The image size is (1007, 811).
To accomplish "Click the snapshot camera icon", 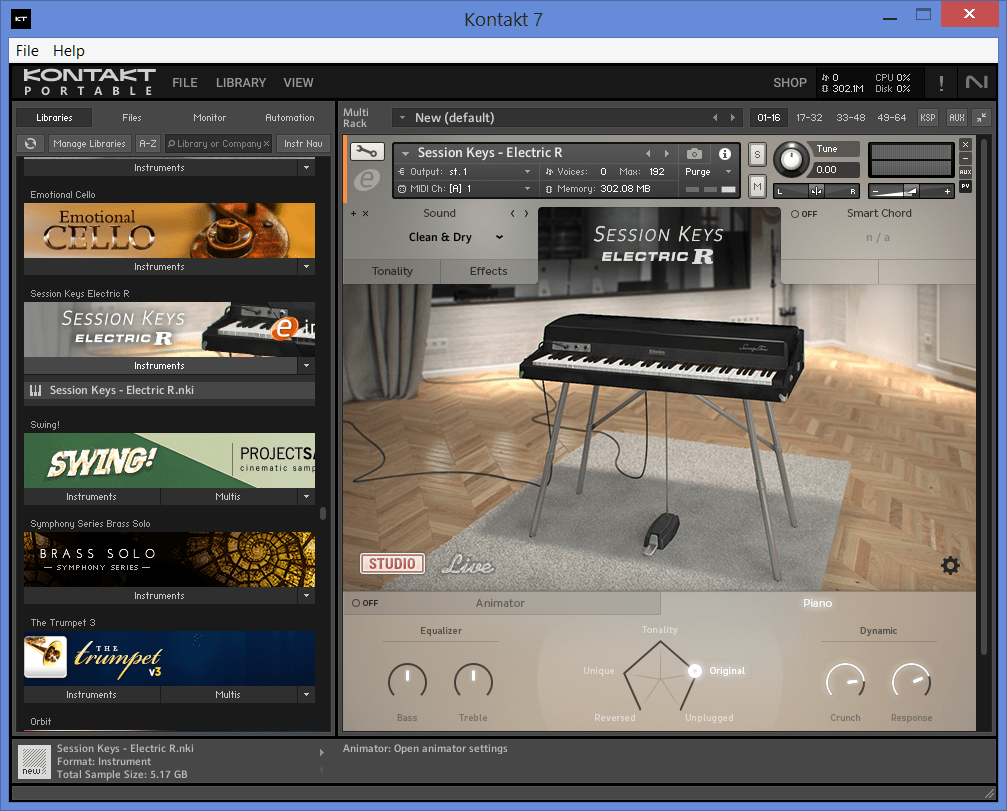I will (x=694, y=153).
